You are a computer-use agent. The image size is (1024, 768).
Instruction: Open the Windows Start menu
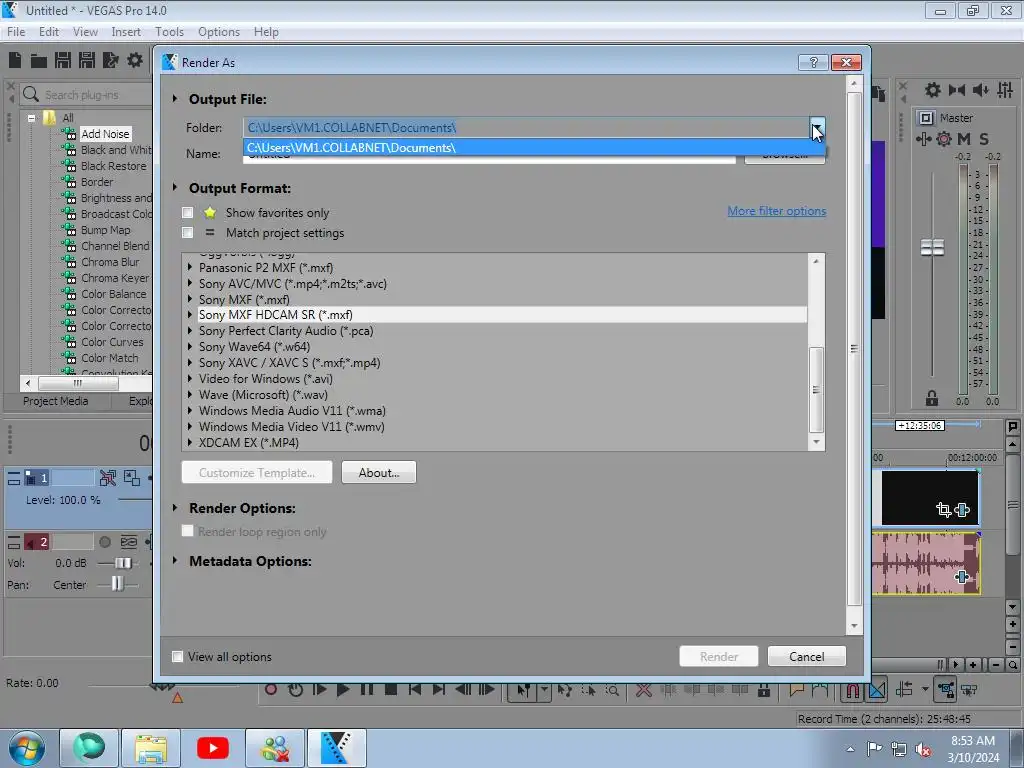pos(26,748)
